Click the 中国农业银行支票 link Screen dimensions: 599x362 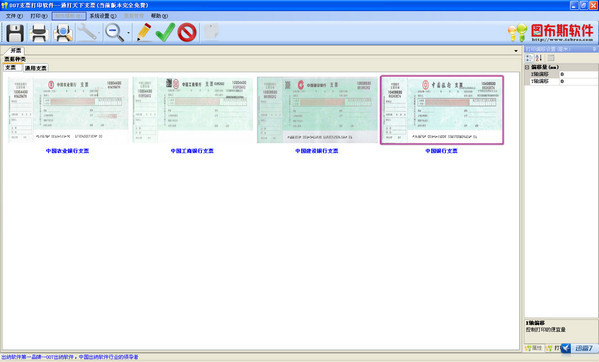tap(68, 151)
